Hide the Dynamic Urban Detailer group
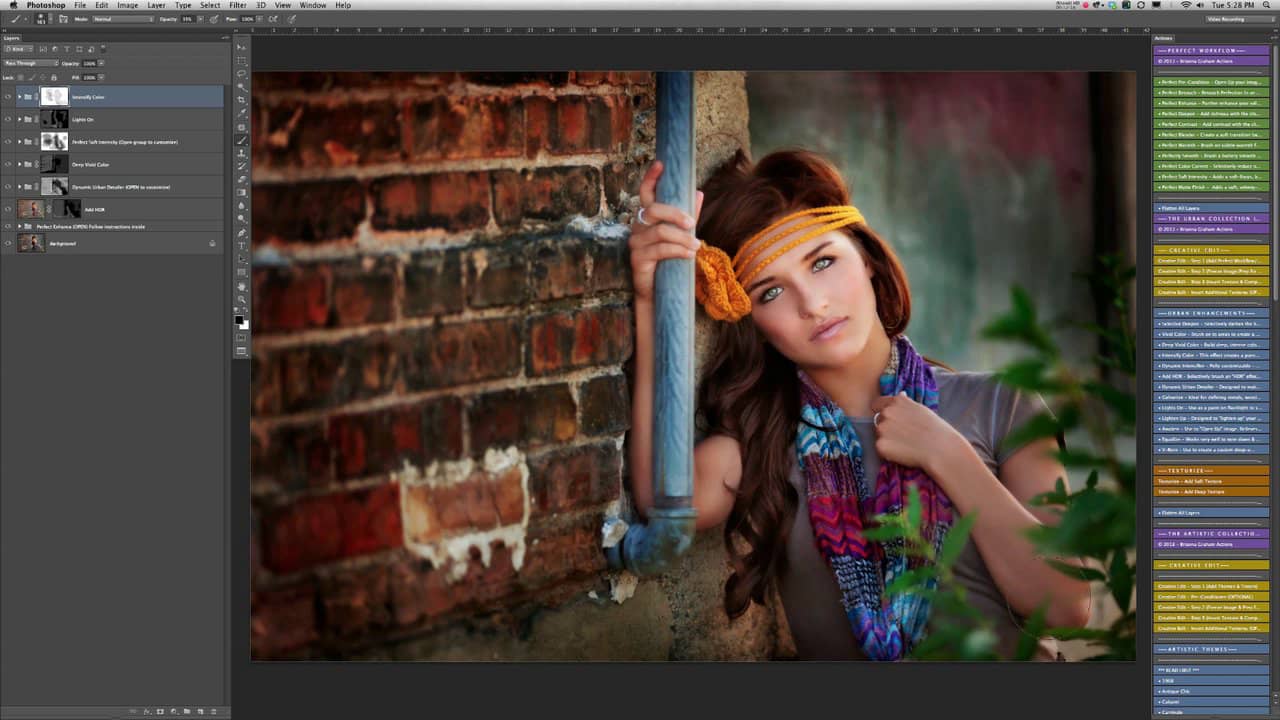 tap(8, 187)
